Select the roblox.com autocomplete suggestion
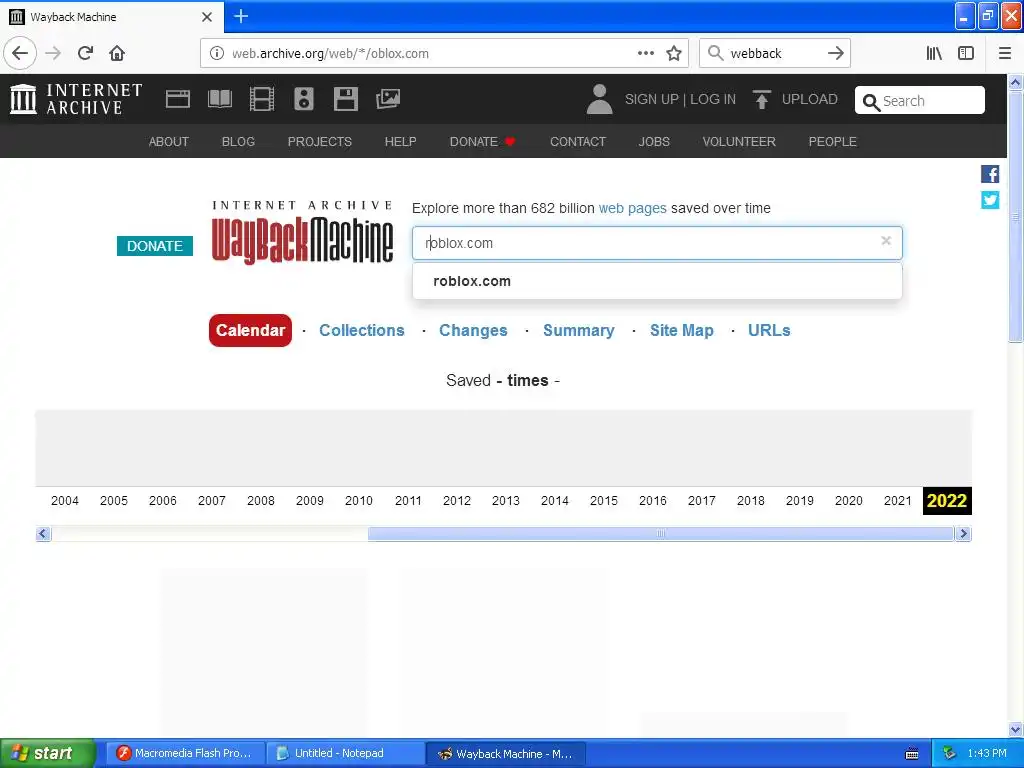Image resolution: width=1024 pixels, height=768 pixels. coord(657,281)
